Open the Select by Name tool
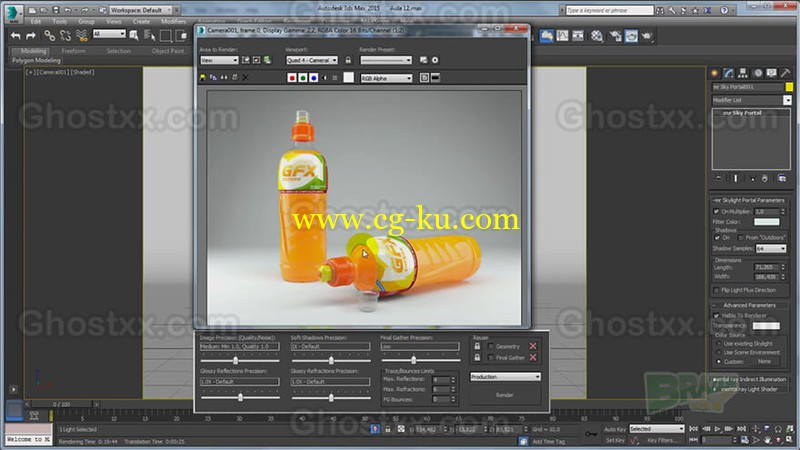Screen dimensions: 800x450 149,35
